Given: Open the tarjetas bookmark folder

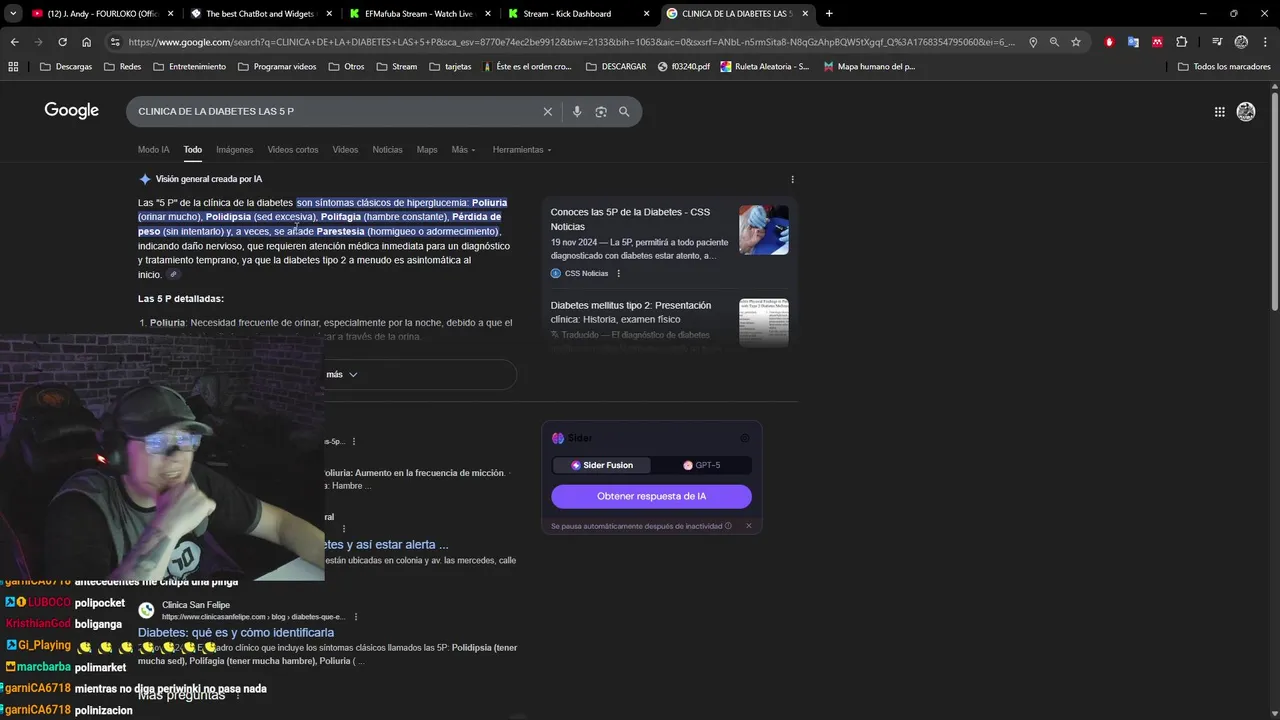Looking at the screenshot, I should point(449,66).
